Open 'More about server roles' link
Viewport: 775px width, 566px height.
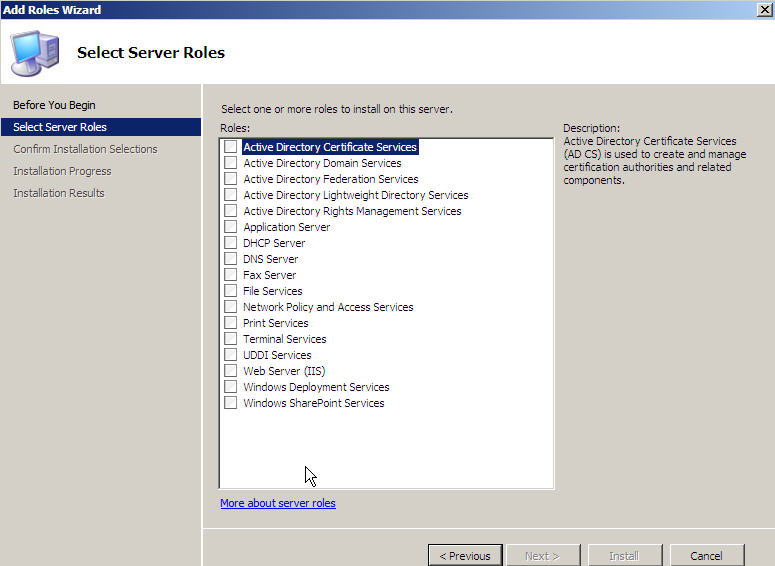pyautogui.click(x=278, y=503)
